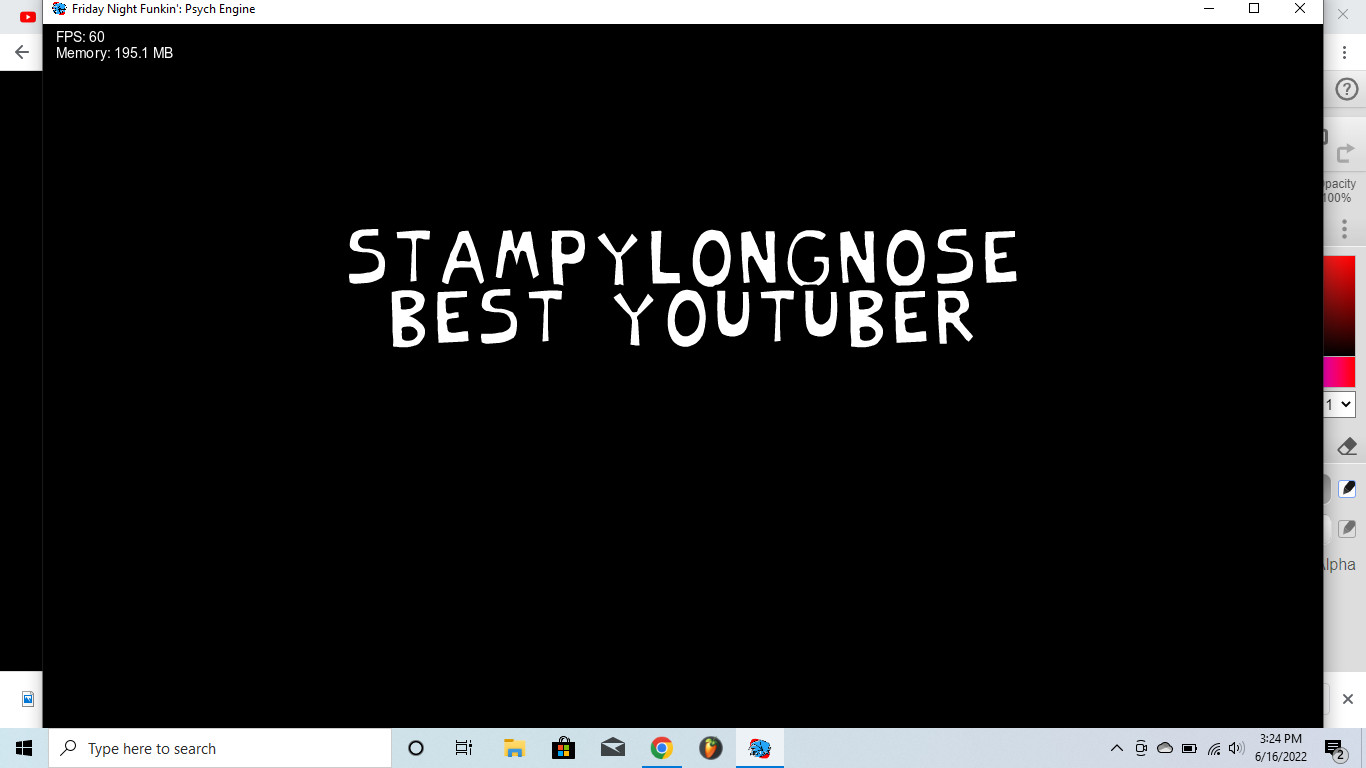Toggle the gray pen mode button

(1347, 528)
